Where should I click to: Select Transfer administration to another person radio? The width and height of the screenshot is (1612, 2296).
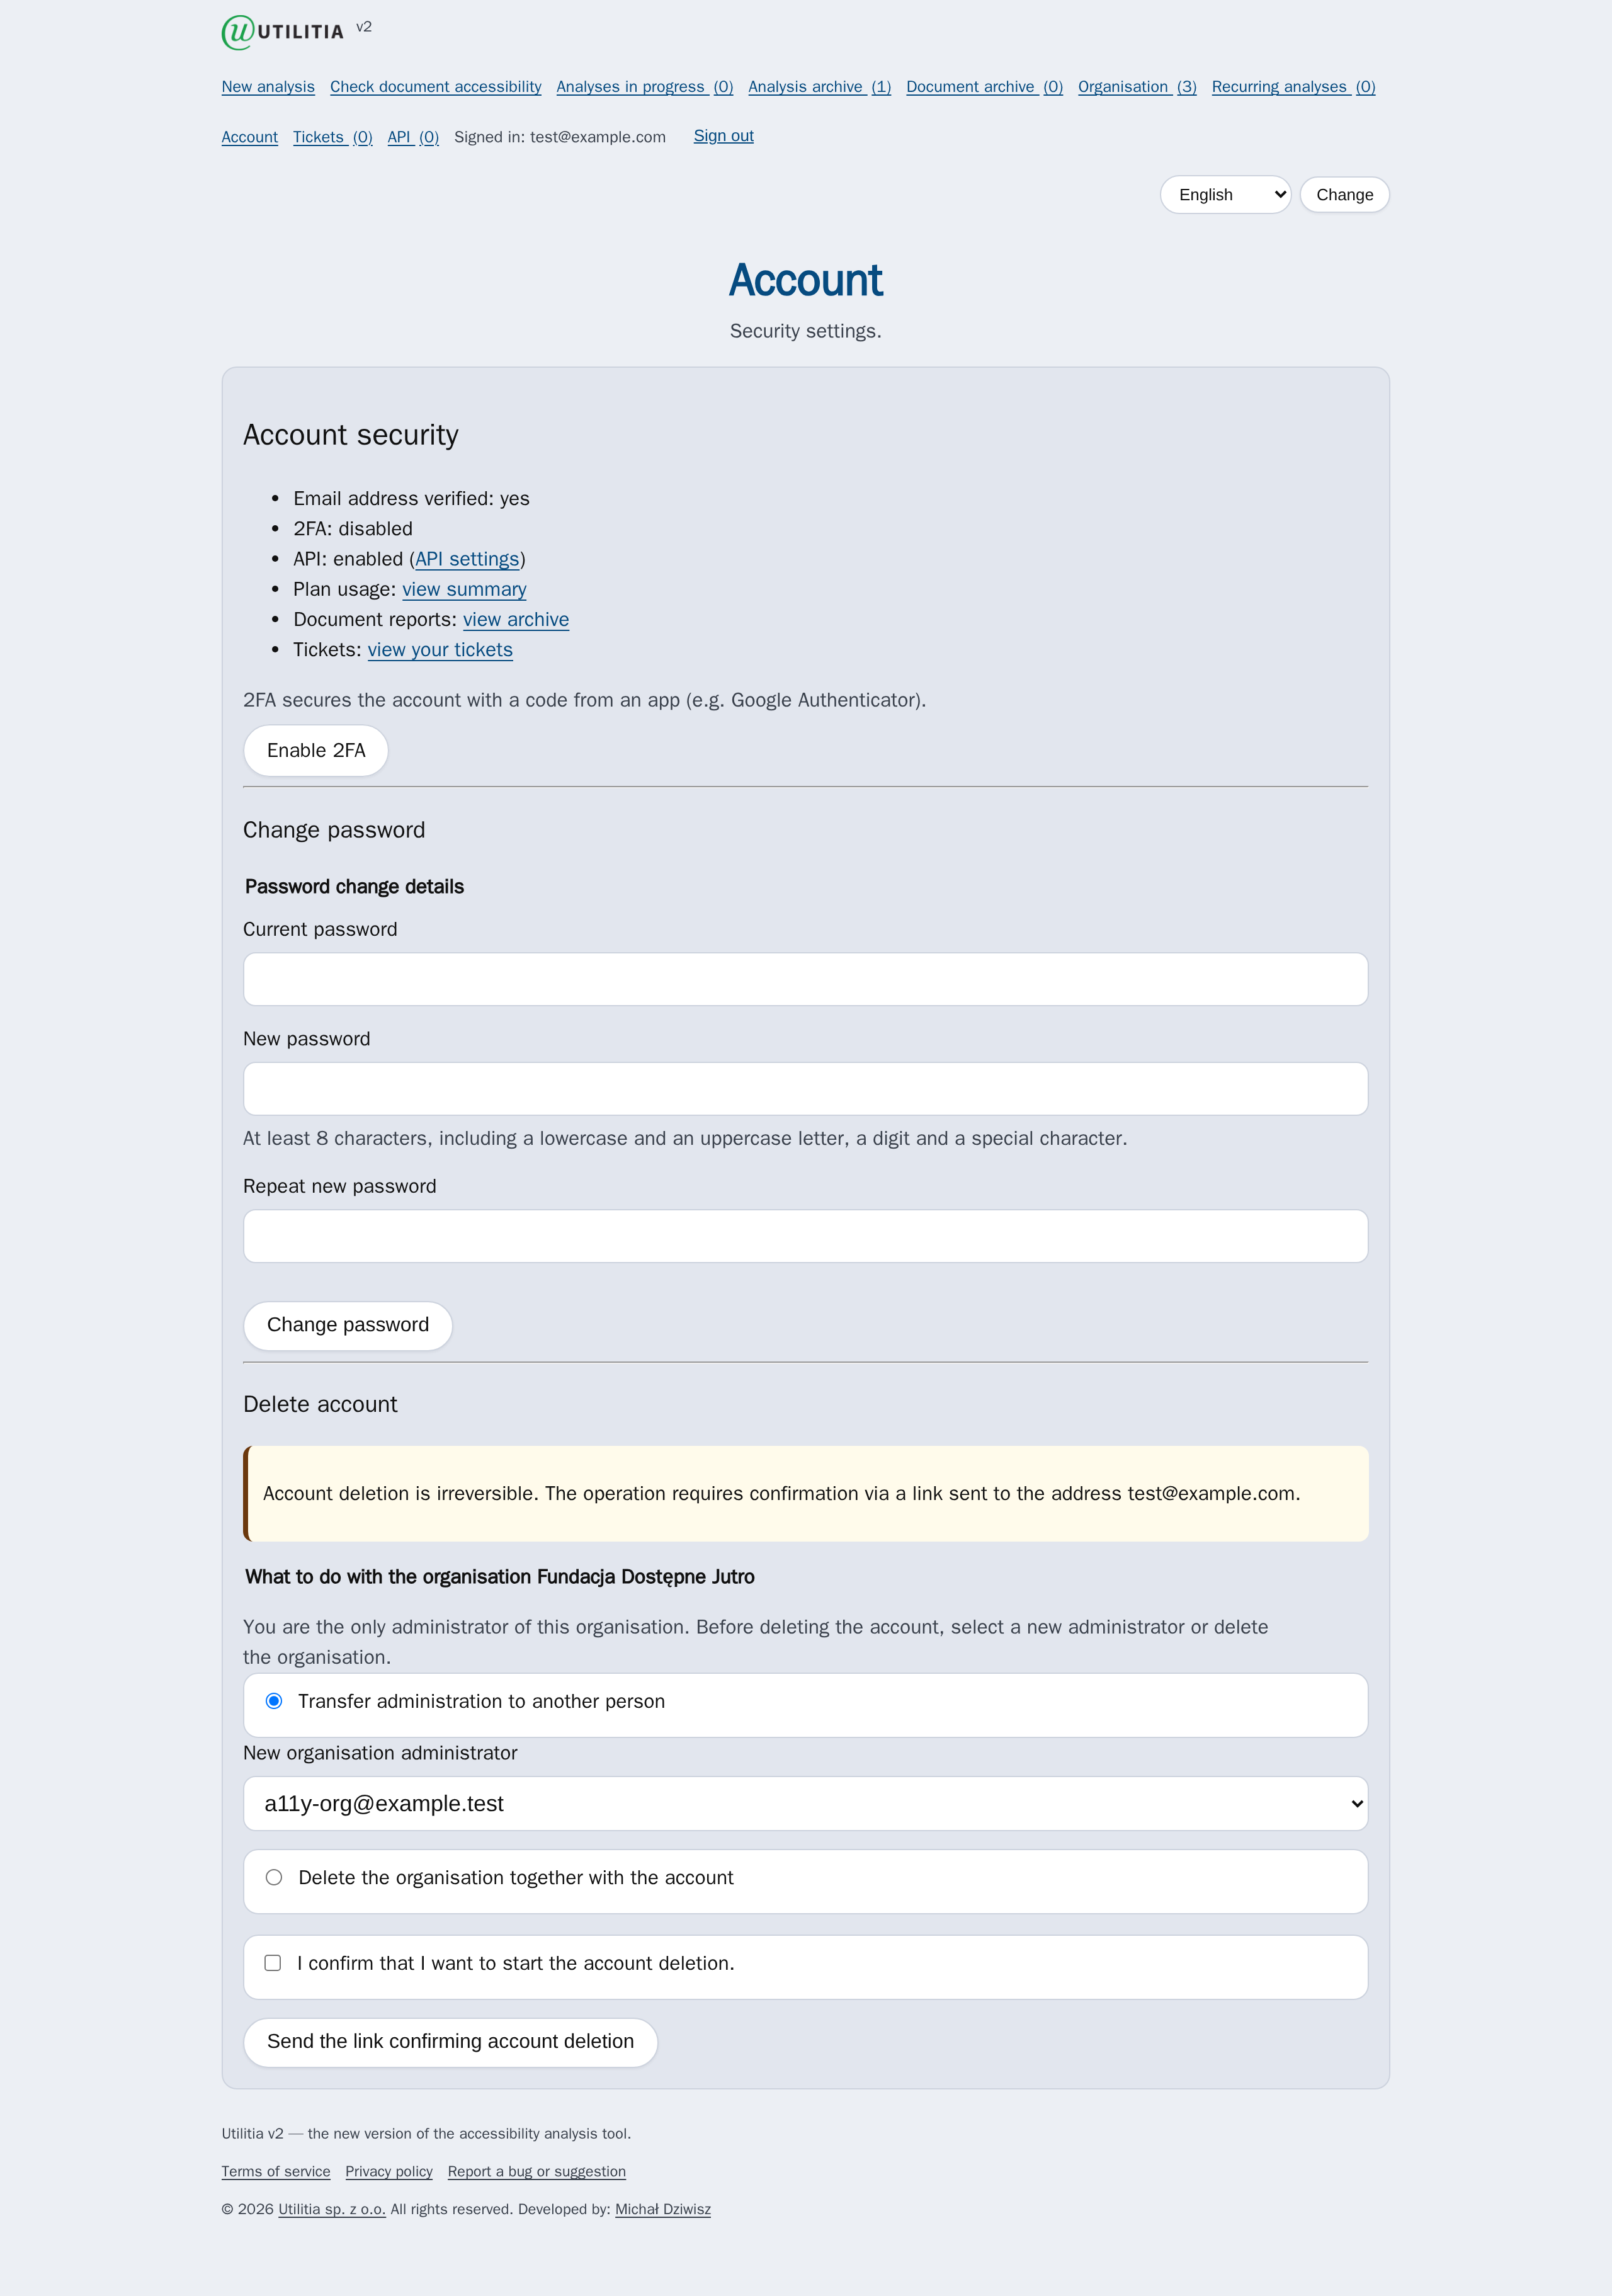(274, 1701)
